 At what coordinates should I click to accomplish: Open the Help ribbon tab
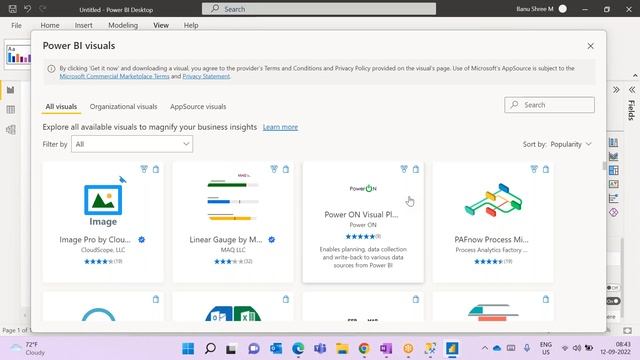tap(191, 25)
